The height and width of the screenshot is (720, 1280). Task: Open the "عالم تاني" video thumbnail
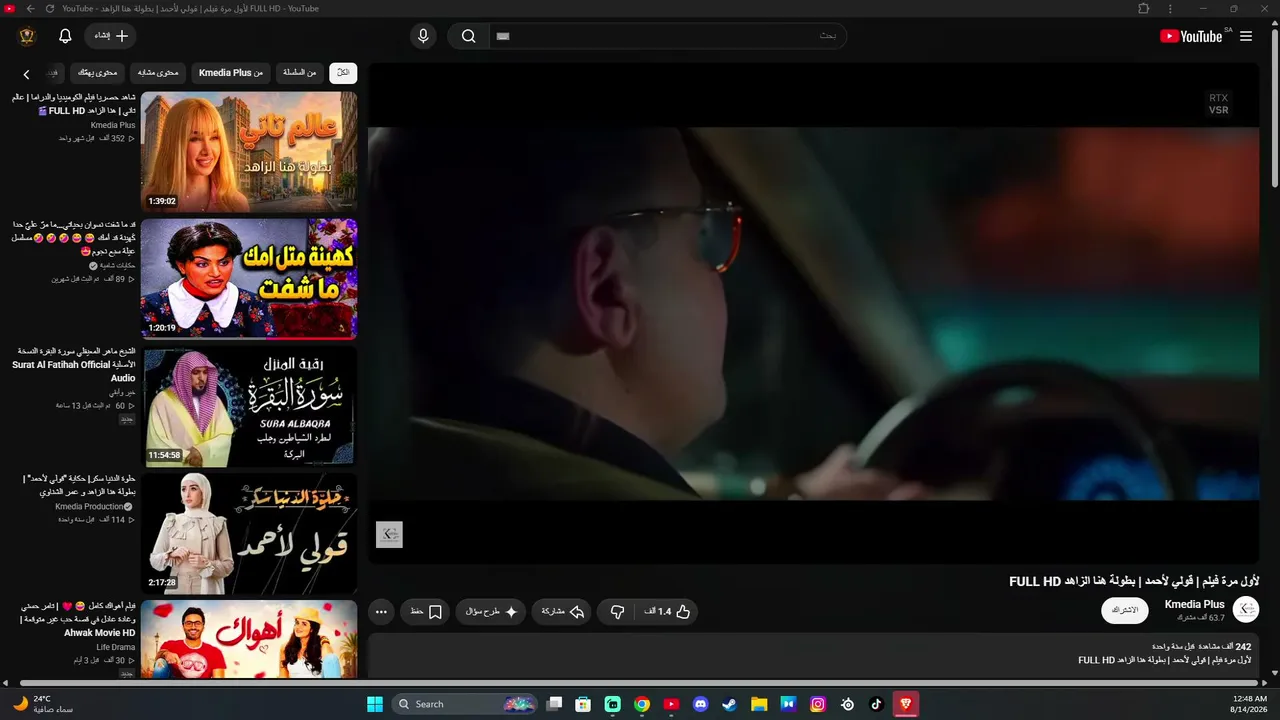click(x=249, y=152)
